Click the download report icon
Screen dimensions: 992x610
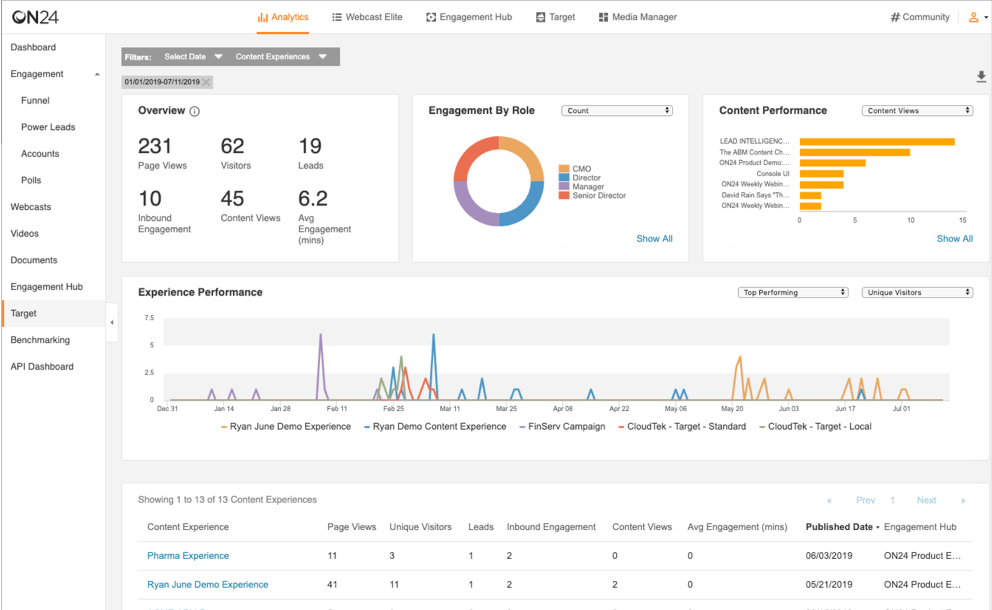pyautogui.click(x=981, y=77)
